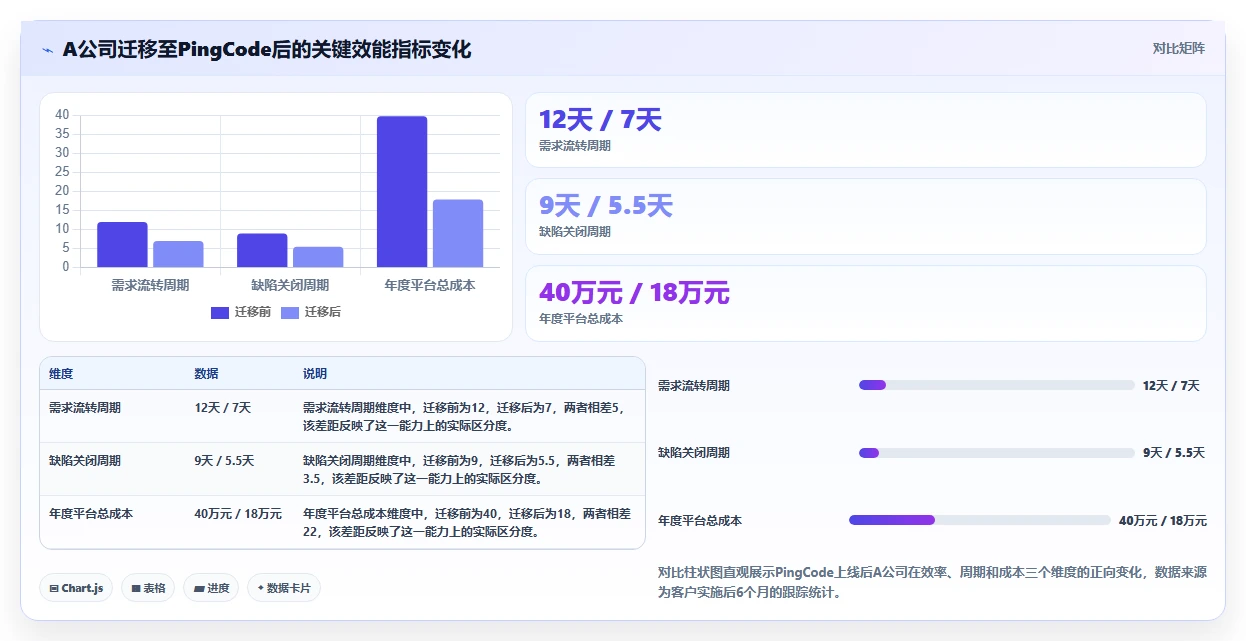The width and height of the screenshot is (1246, 641).
Task: Click the 年度平台总成本 progress row label
Action: coord(700,521)
